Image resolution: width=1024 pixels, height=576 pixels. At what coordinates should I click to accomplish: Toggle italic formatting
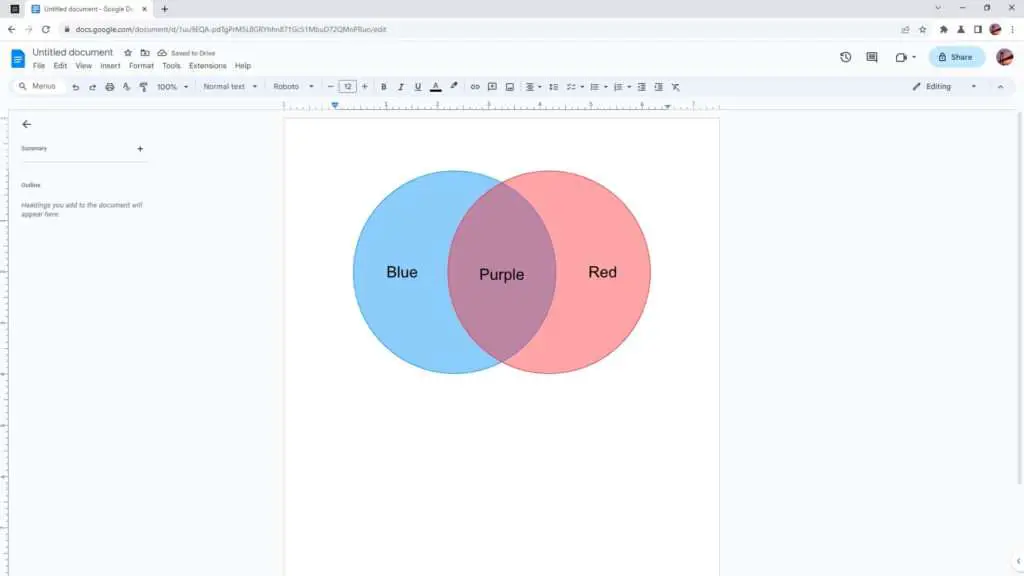(x=400, y=87)
